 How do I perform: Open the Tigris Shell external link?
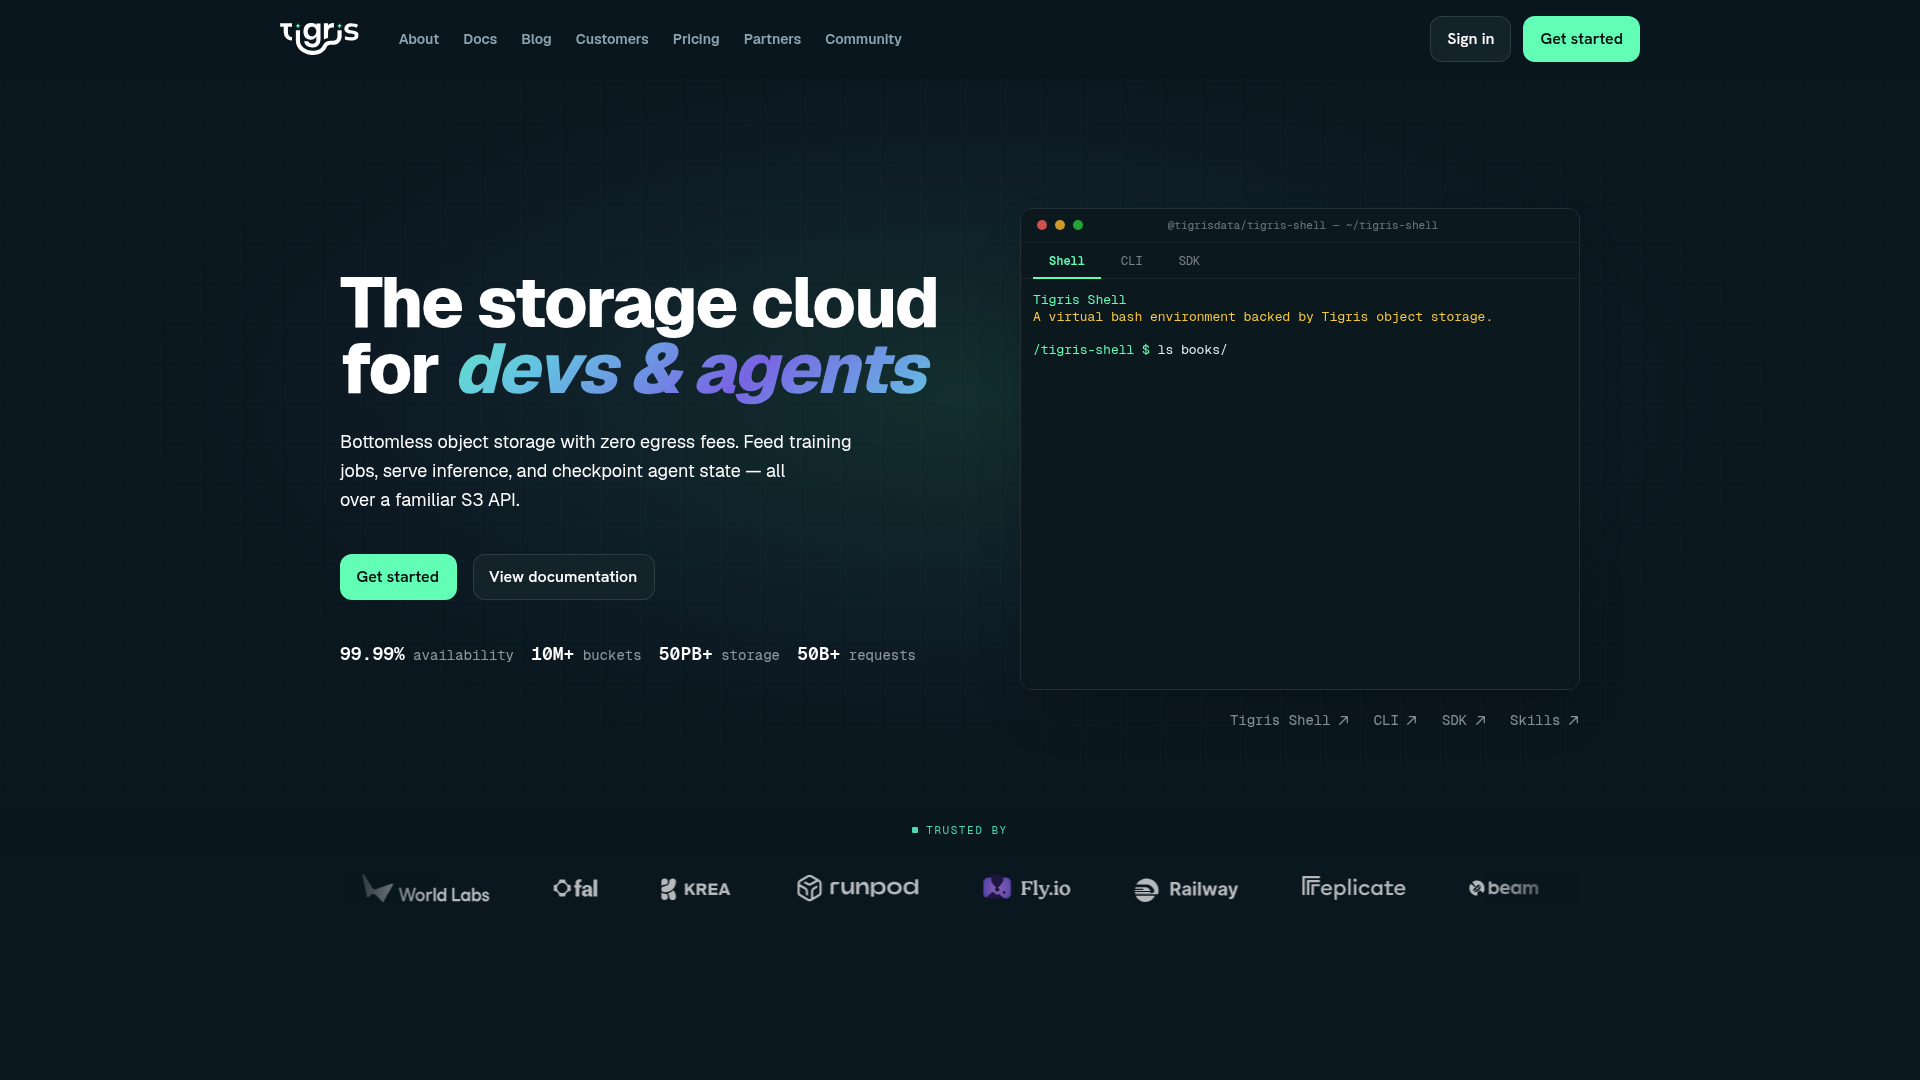pos(1289,720)
